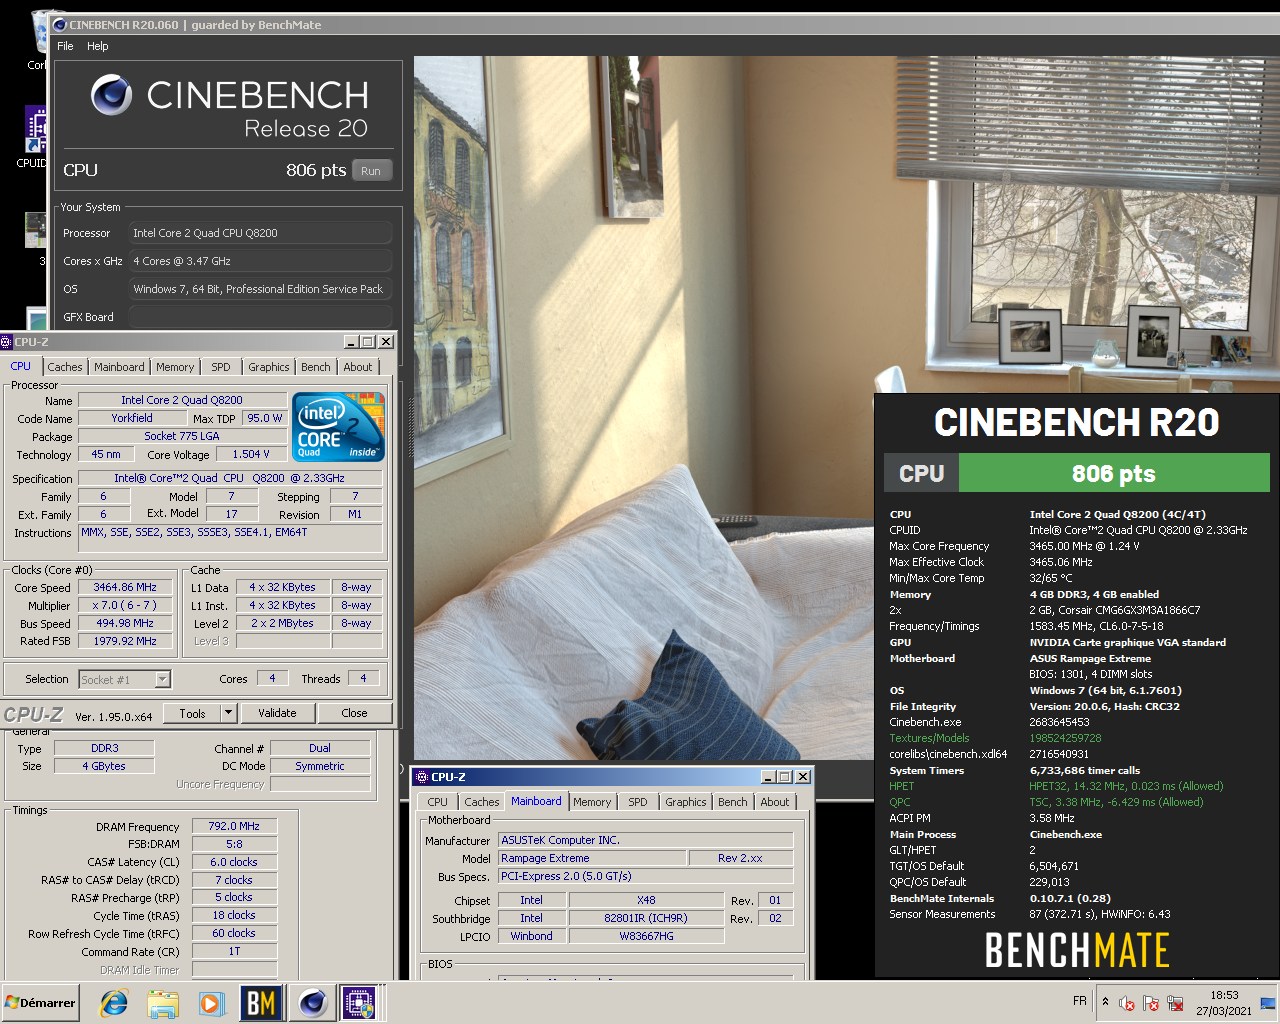Click the title icon of the CPU-Z Mainboard window
The height and width of the screenshot is (1024, 1280).
click(x=421, y=777)
